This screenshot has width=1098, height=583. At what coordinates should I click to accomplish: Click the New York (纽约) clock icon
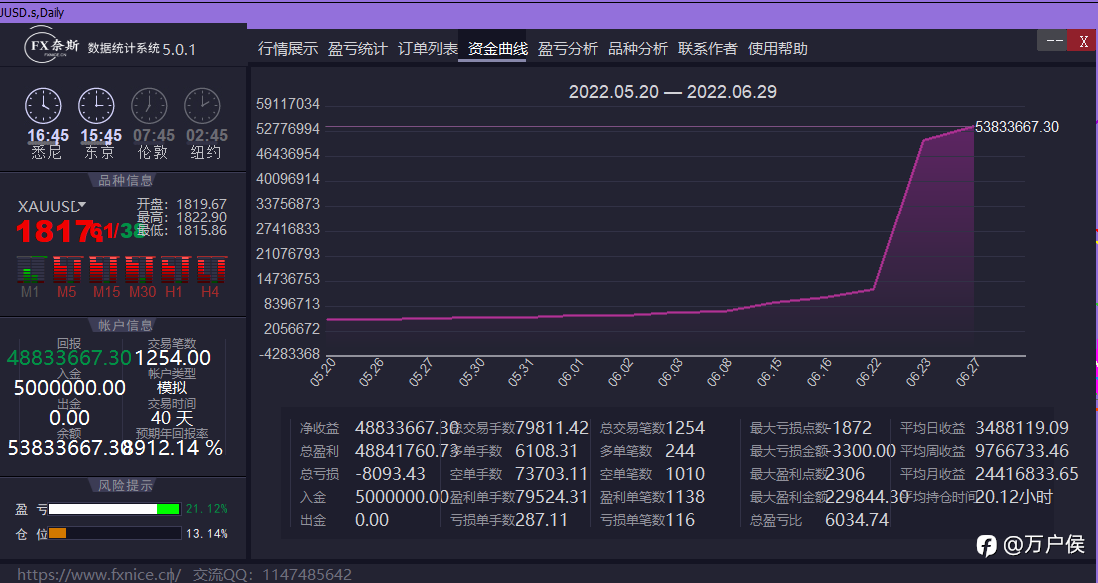(202, 106)
